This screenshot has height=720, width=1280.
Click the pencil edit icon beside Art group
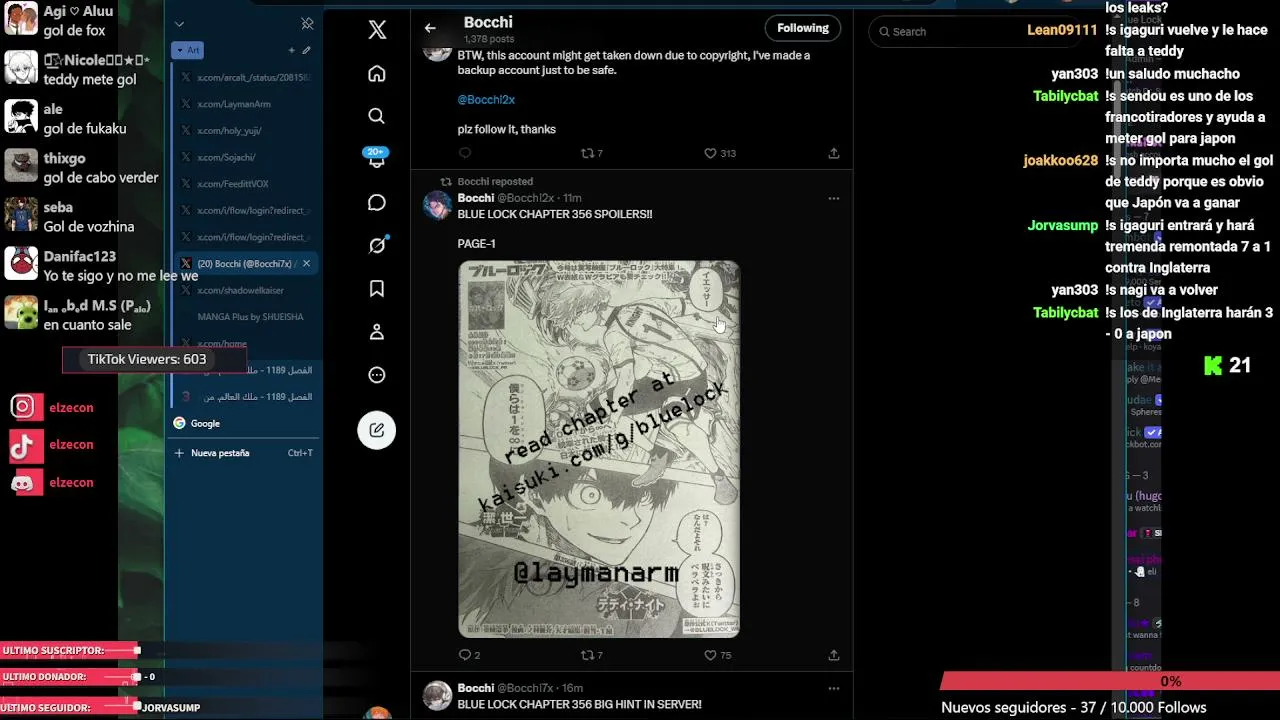[307, 50]
